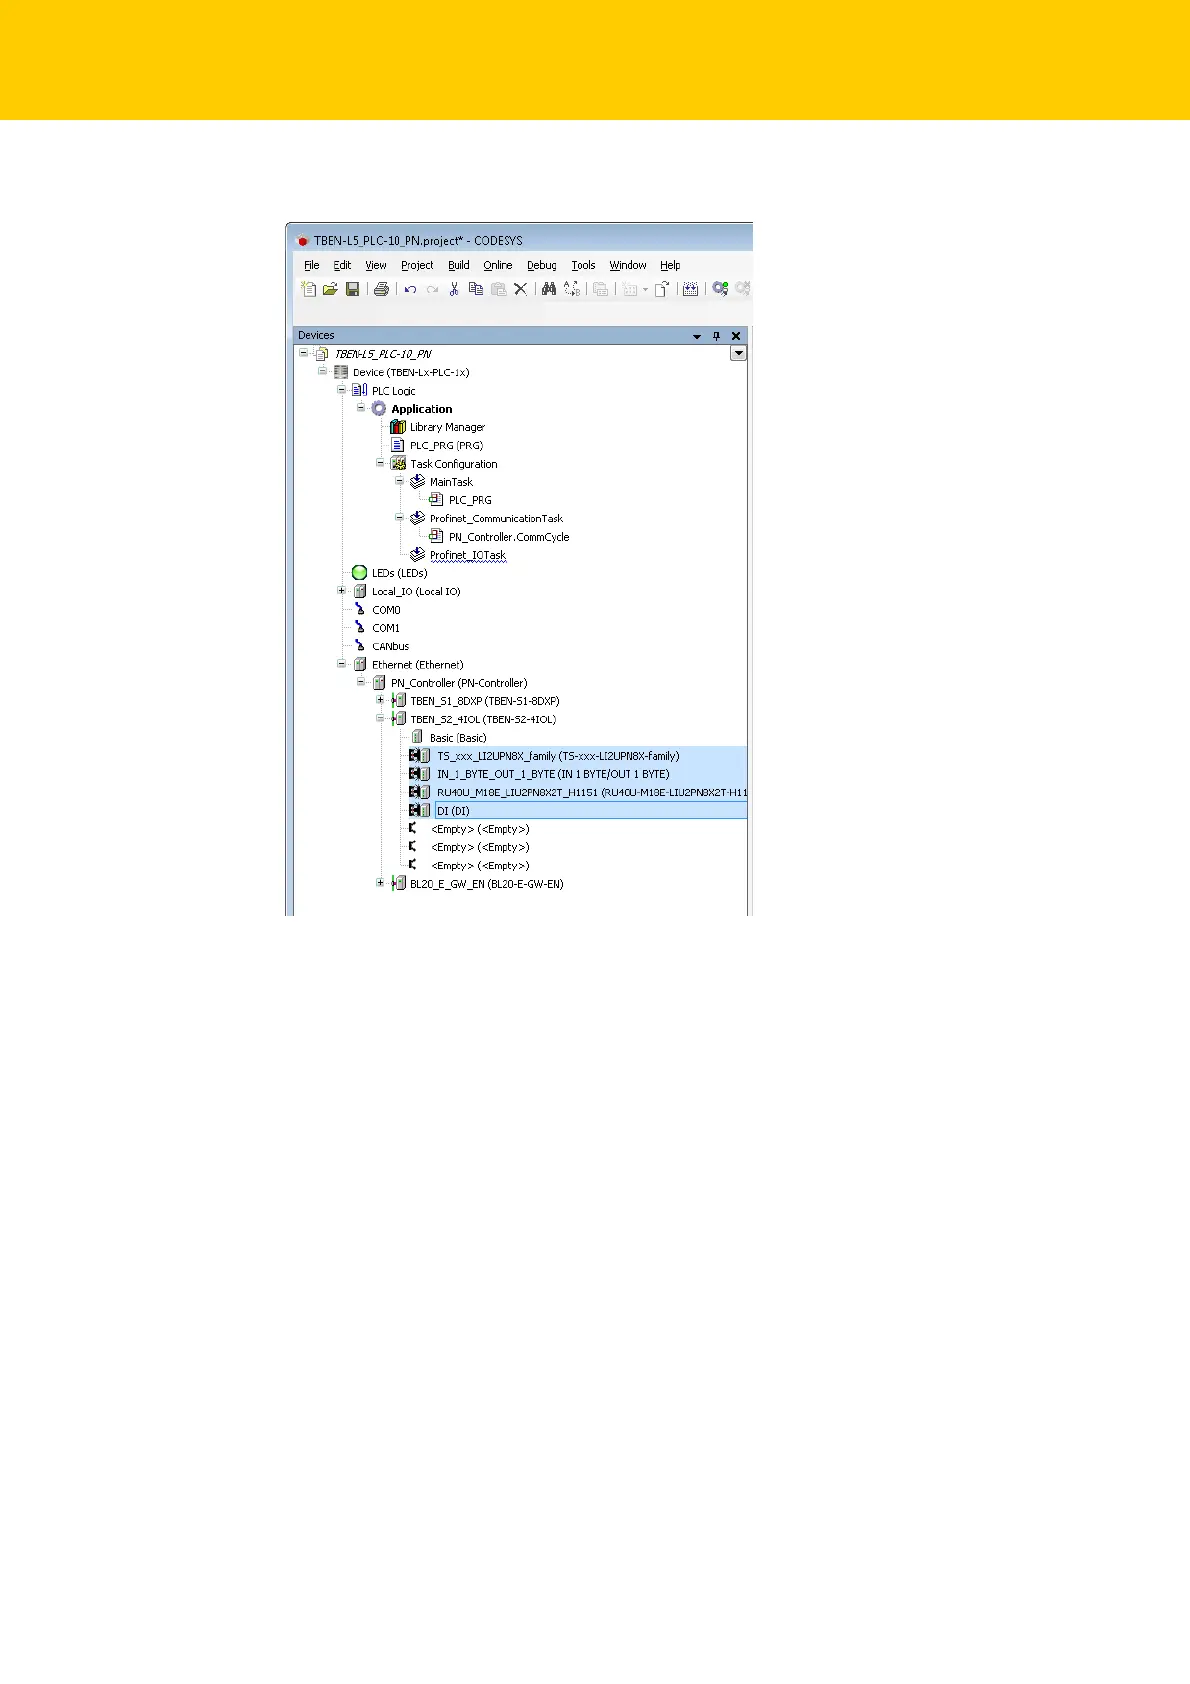Image resolution: width=1190 pixels, height=1684 pixels.
Task: Click the Library Manager books icon
Action: tap(398, 427)
